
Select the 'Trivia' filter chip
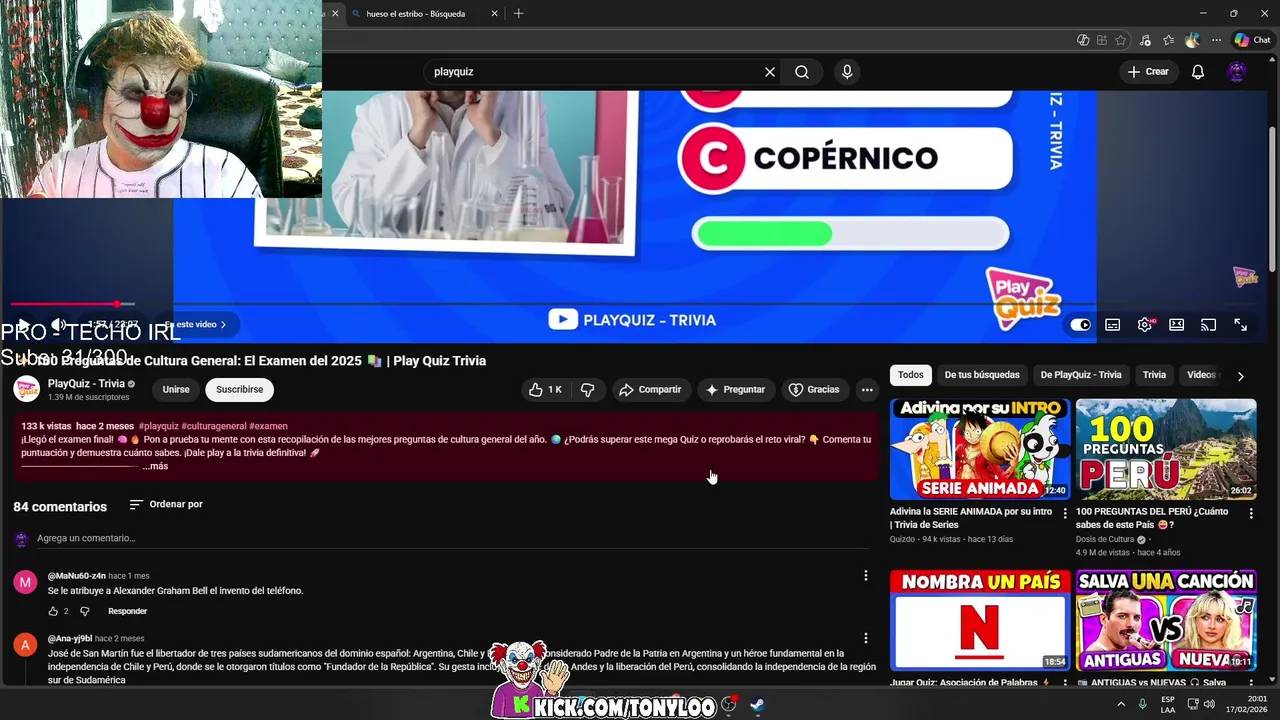tap(1154, 375)
